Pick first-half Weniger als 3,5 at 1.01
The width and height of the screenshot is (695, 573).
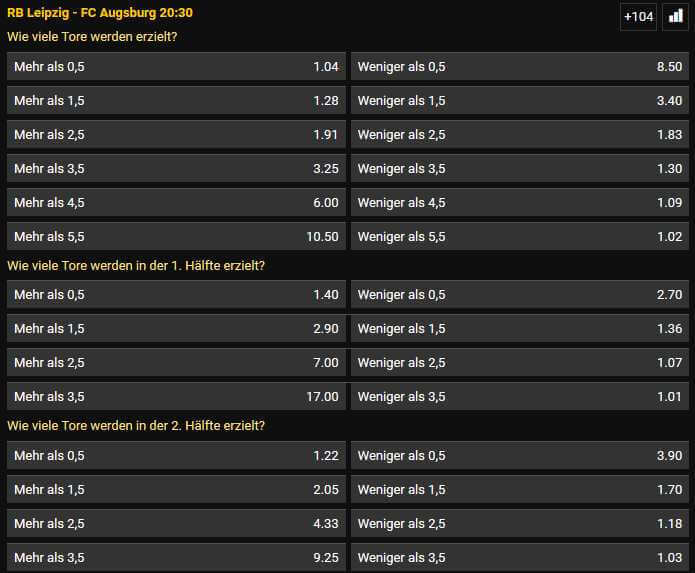point(519,397)
